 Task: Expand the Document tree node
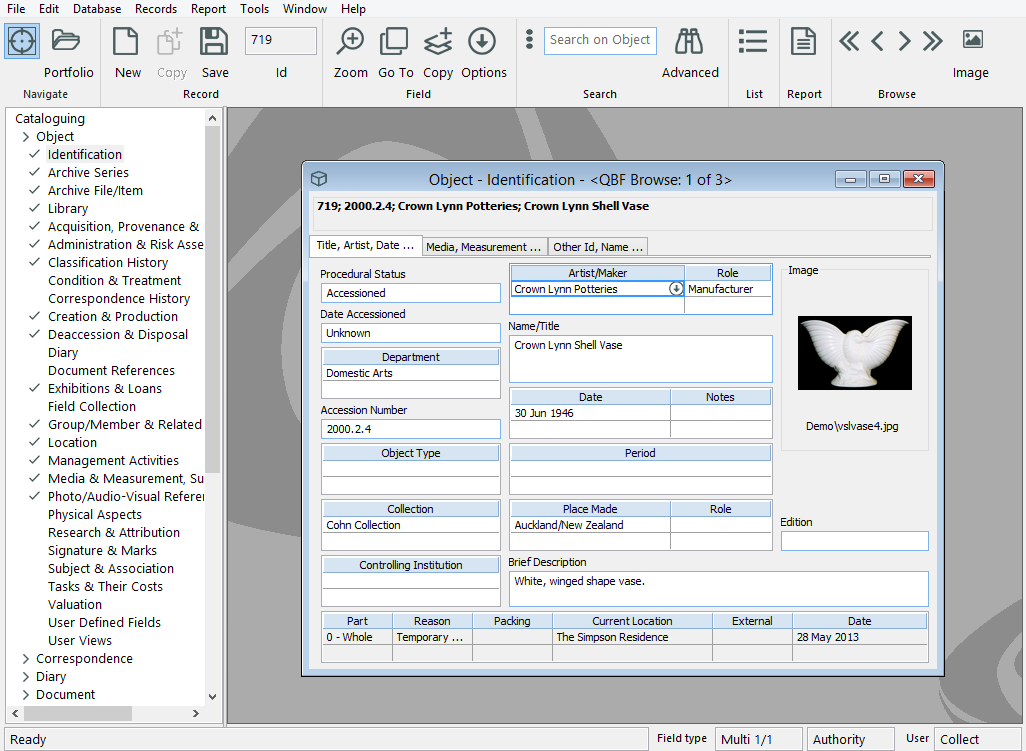point(26,695)
